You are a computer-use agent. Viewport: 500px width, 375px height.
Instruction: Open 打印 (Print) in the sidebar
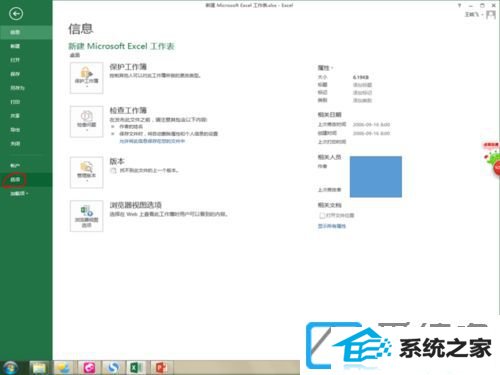point(26,102)
